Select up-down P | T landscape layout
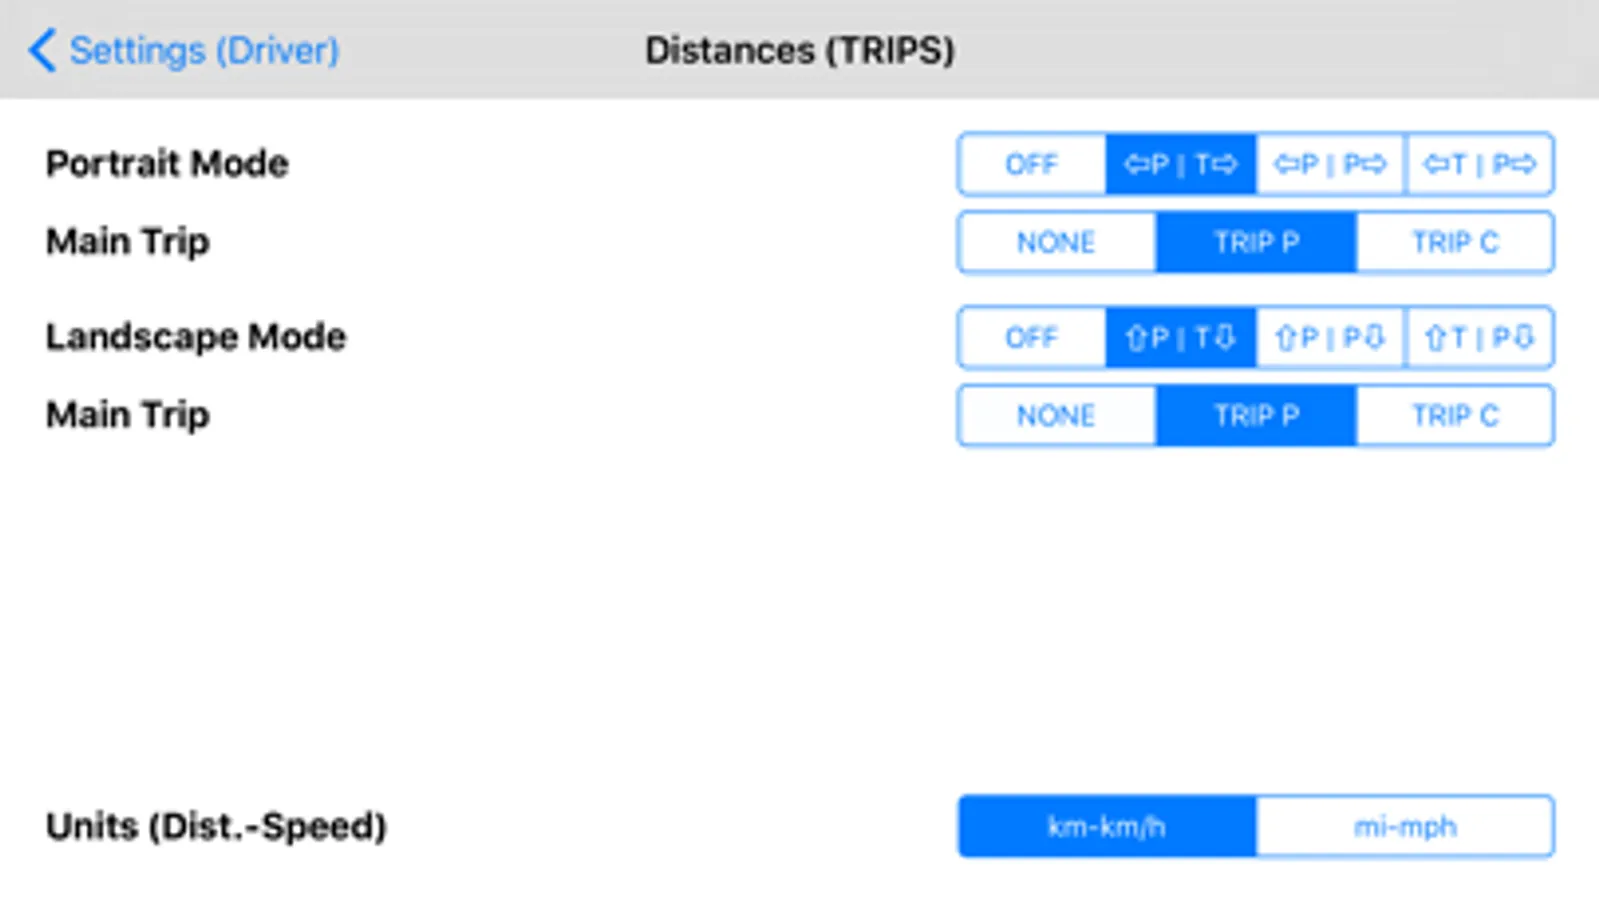Screen dimensions: 1599x900 (1180, 338)
